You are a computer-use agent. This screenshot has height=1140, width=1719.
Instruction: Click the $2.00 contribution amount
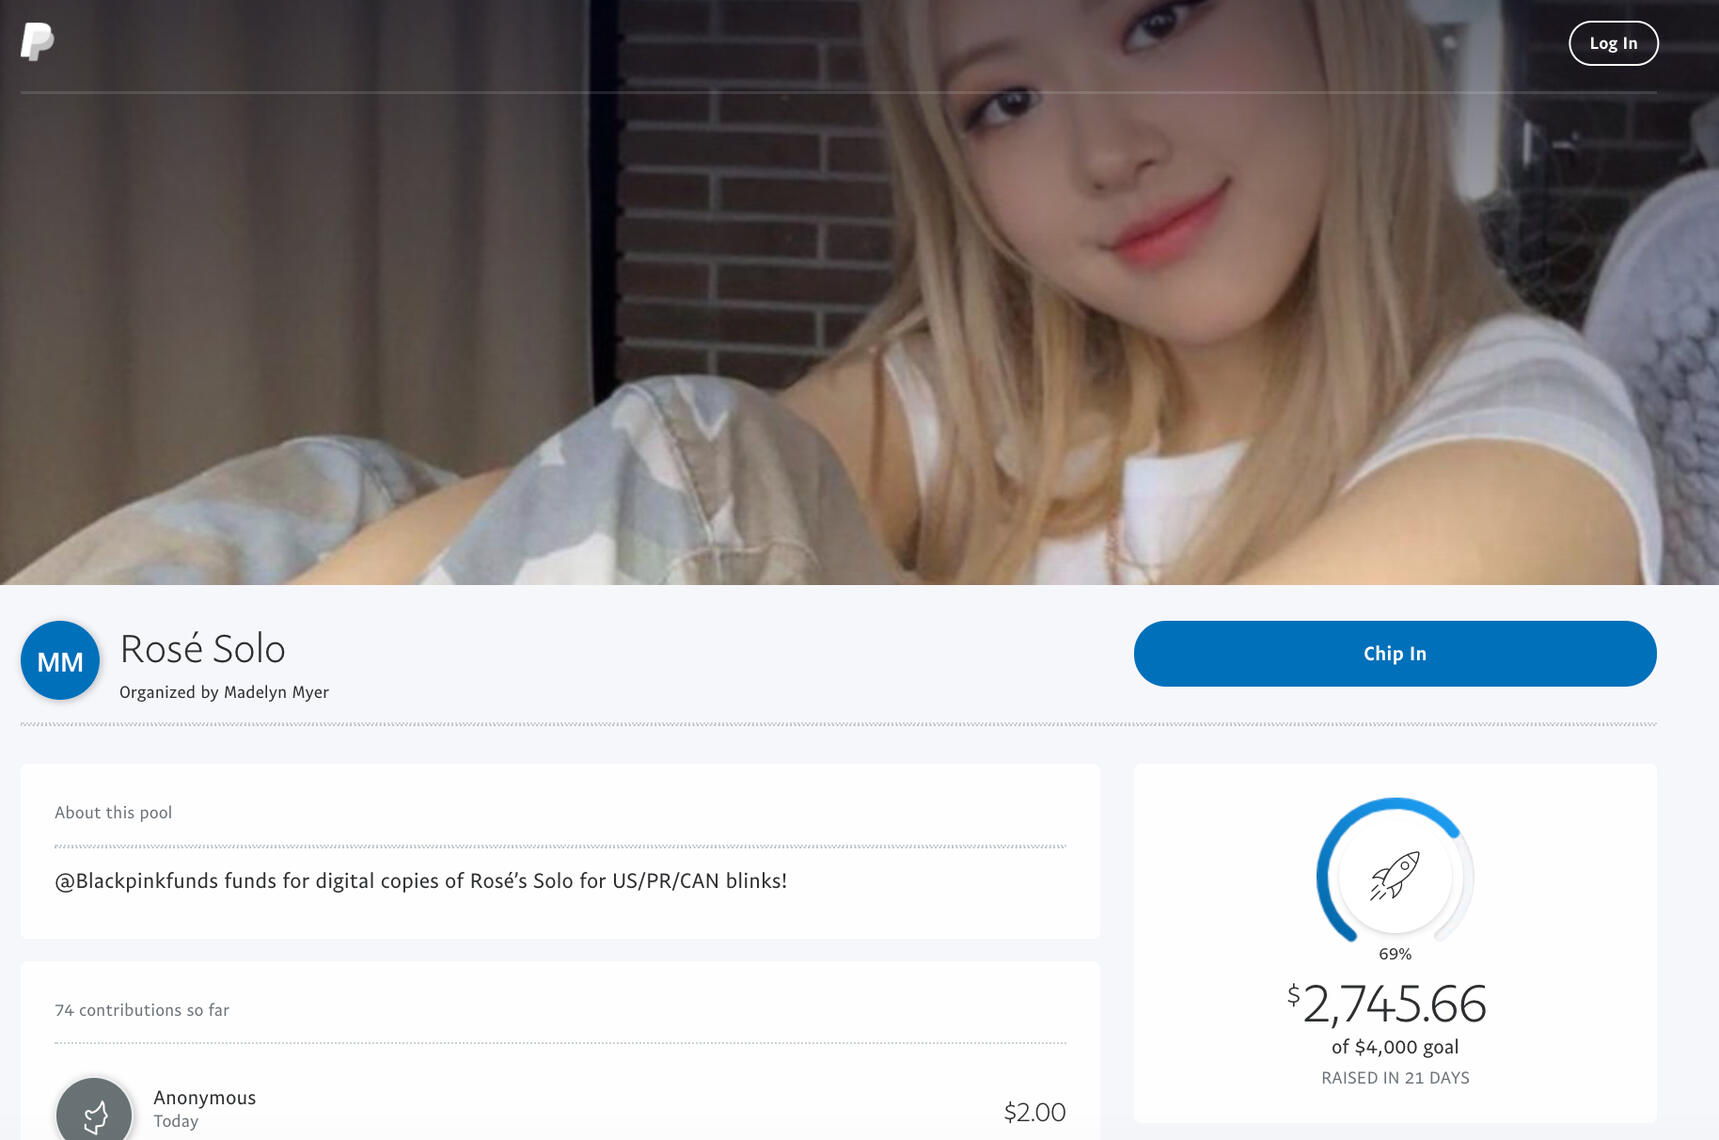[1034, 1112]
